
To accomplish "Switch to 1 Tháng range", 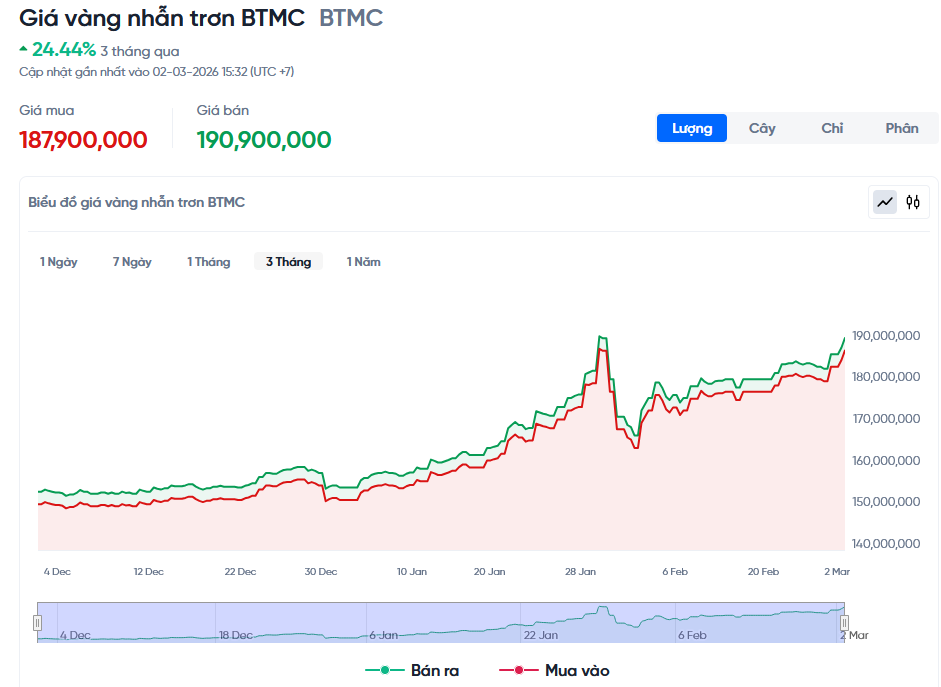I will [208, 262].
